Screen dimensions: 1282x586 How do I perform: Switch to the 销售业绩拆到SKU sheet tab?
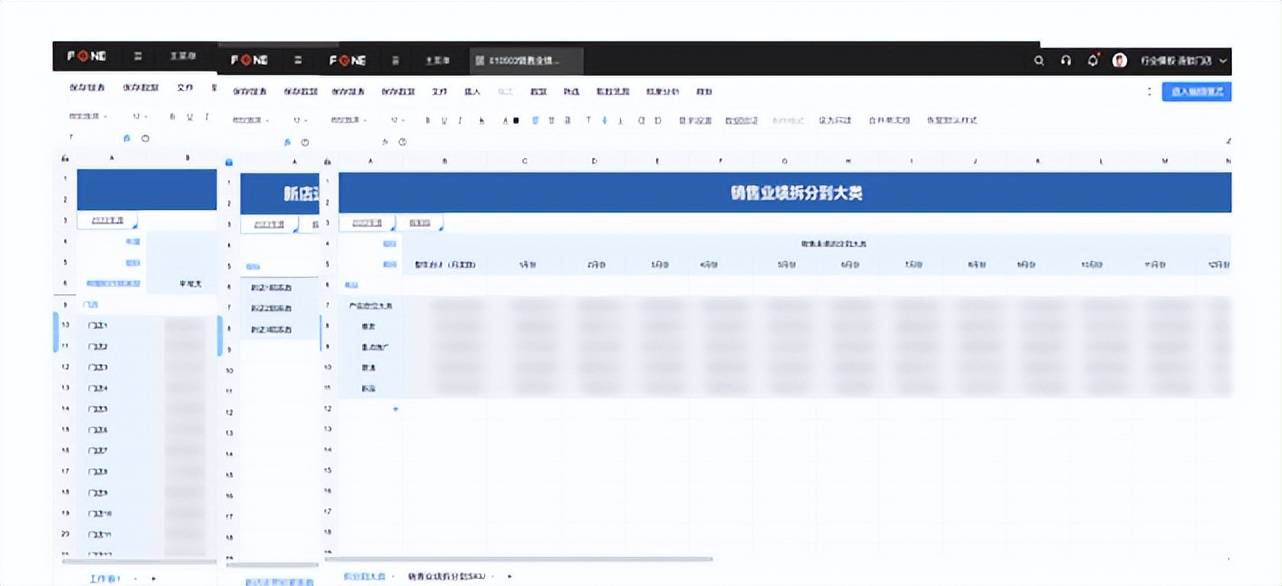click(x=448, y=577)
